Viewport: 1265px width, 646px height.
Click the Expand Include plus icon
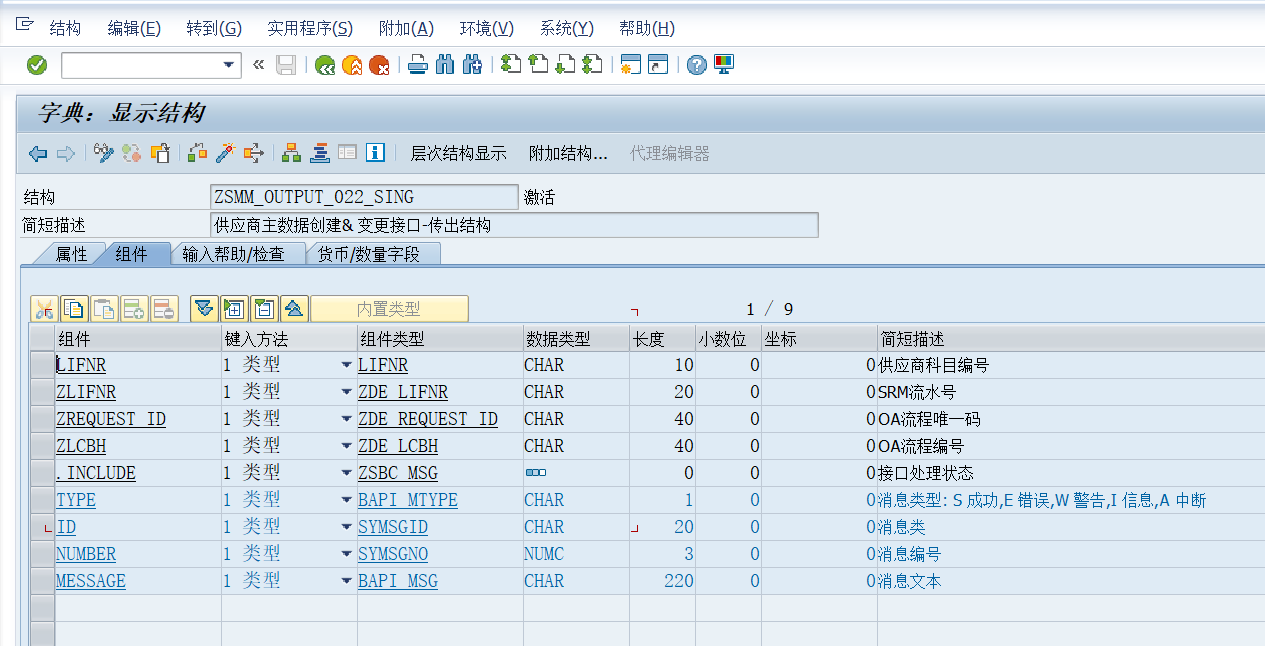coord(234,309)
